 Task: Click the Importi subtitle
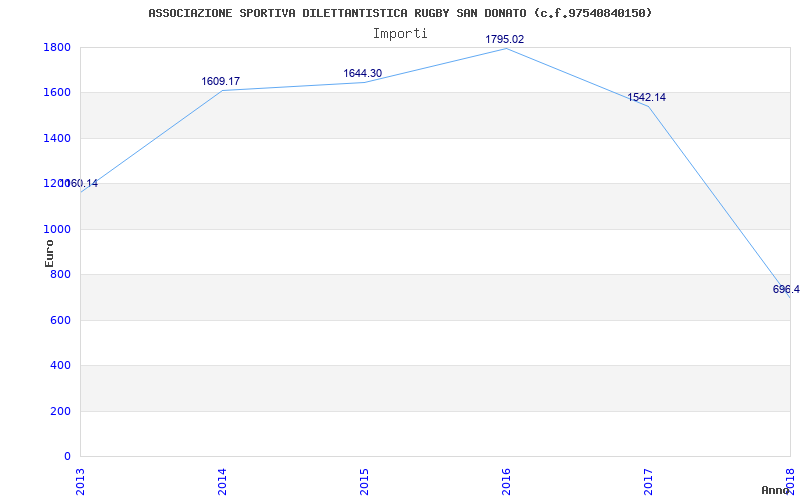(400, 34)
